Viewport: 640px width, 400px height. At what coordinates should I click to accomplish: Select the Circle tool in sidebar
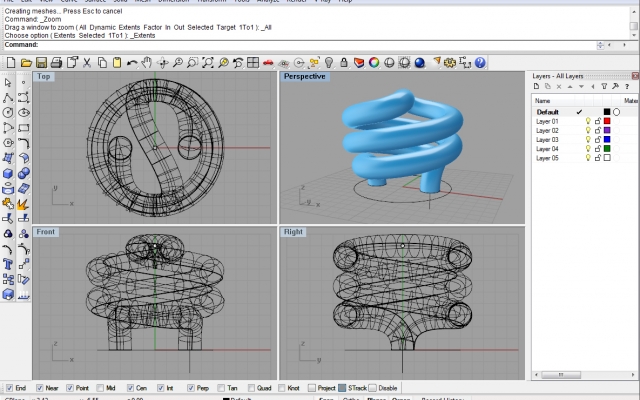(x=8, y=113)
